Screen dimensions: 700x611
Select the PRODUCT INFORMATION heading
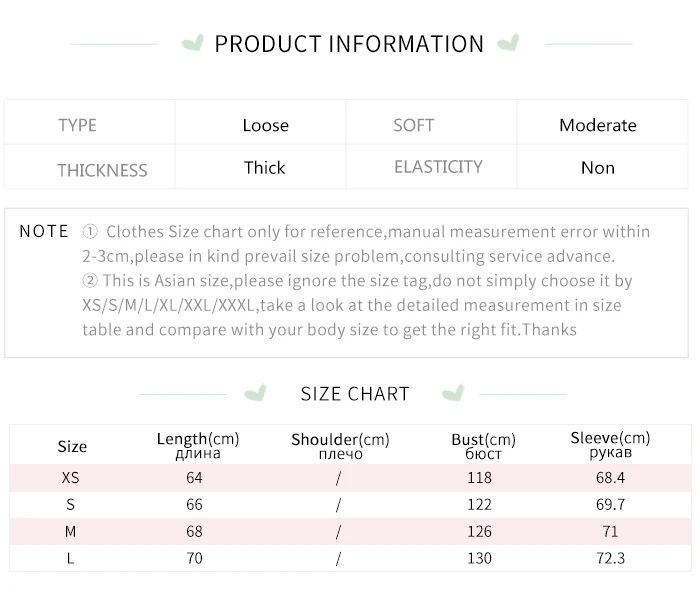[349, 44]
